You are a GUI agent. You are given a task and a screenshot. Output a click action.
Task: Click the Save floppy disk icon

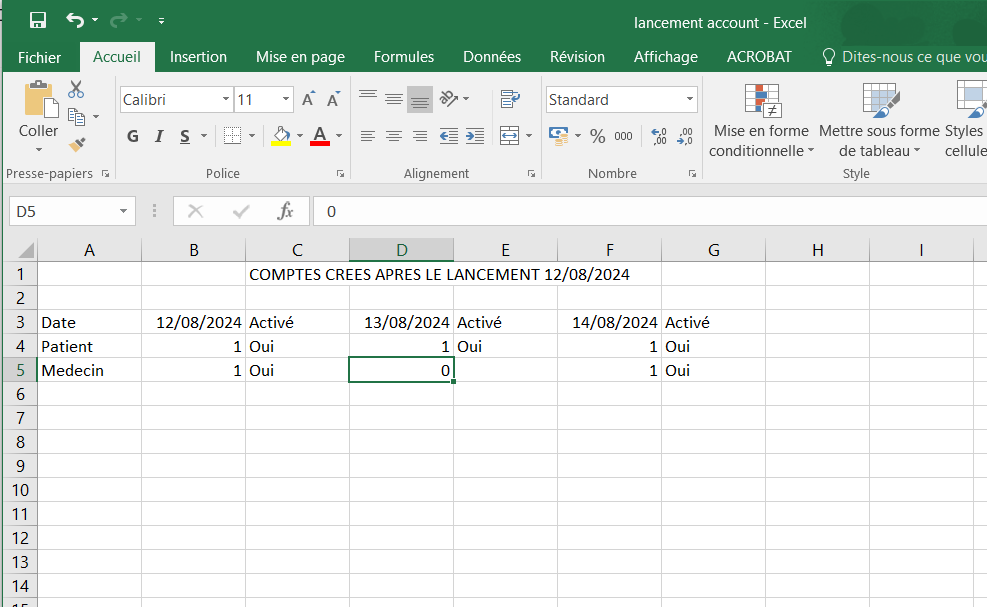(38, 20)
